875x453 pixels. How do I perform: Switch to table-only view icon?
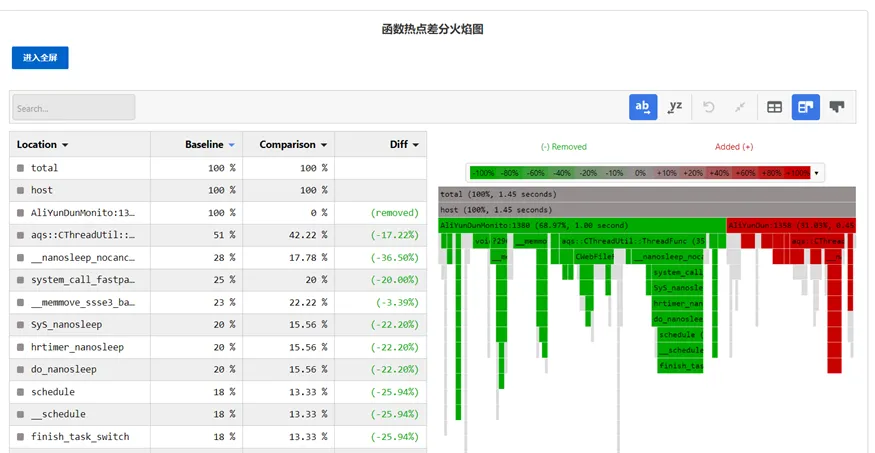click(x=775, y=107)
